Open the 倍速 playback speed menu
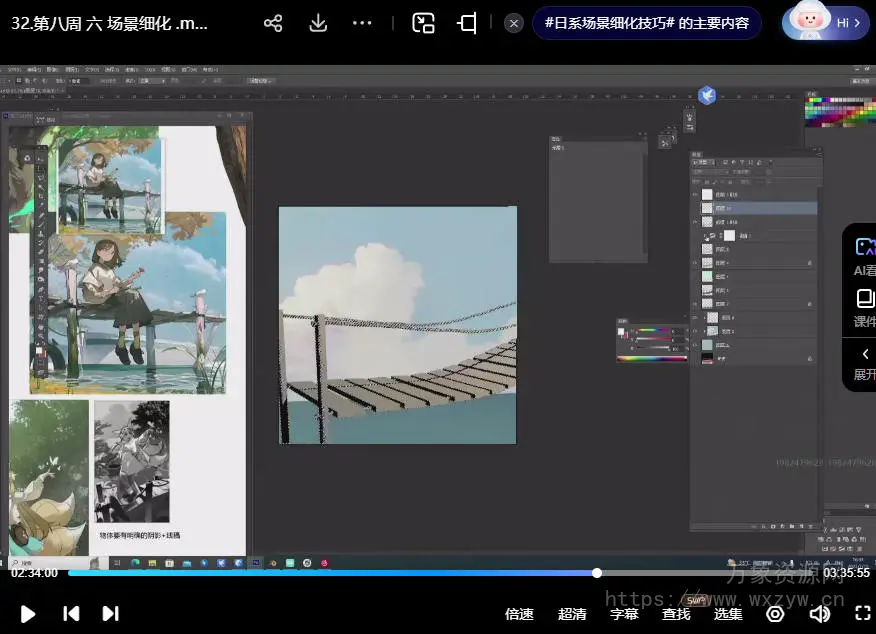The height and width of the screenshot is (634, 876). coord(519,613)
